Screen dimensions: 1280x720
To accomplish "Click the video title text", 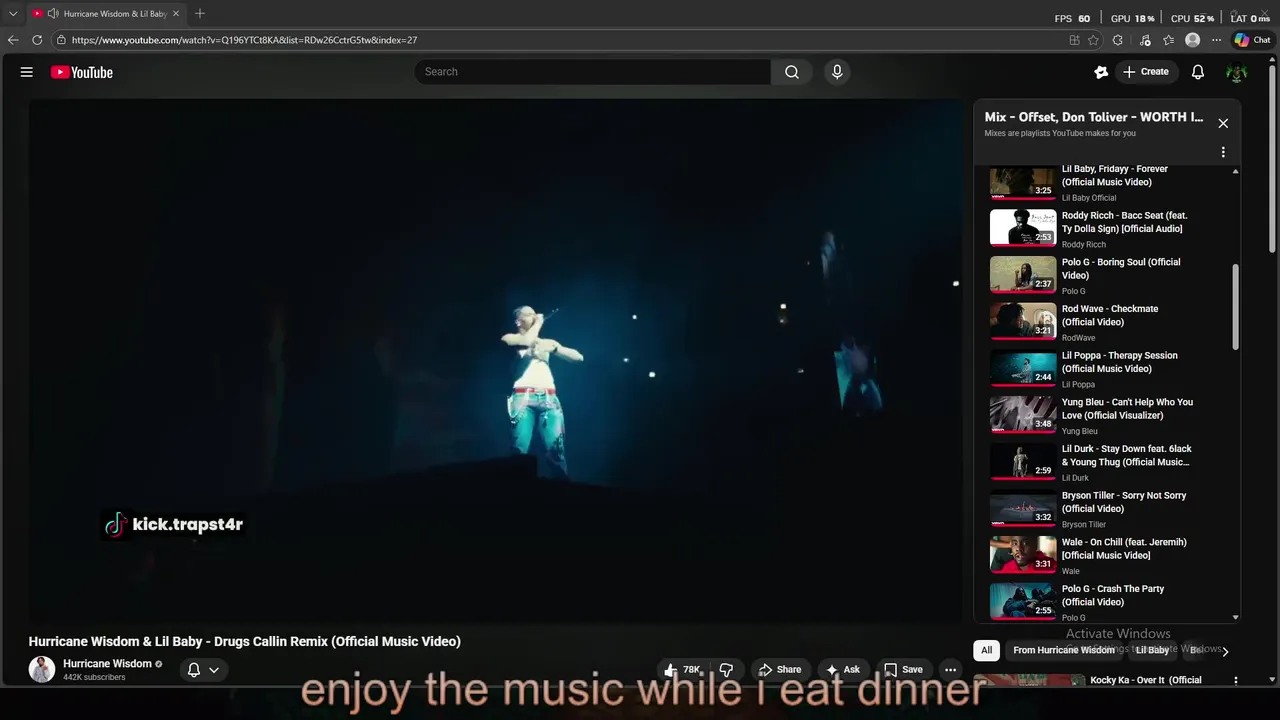I will tap(244, 642).
